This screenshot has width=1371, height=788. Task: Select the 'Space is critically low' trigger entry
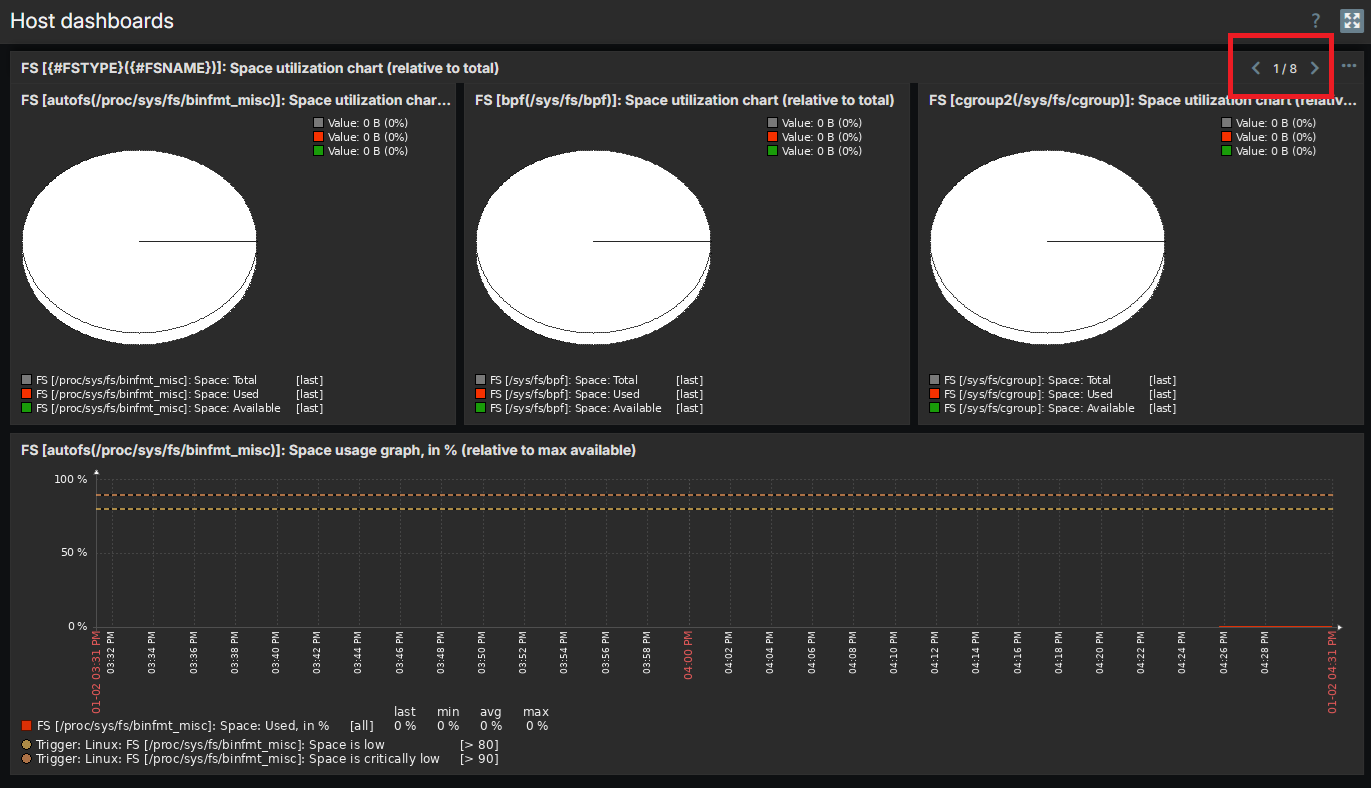(x=237, y=759)
